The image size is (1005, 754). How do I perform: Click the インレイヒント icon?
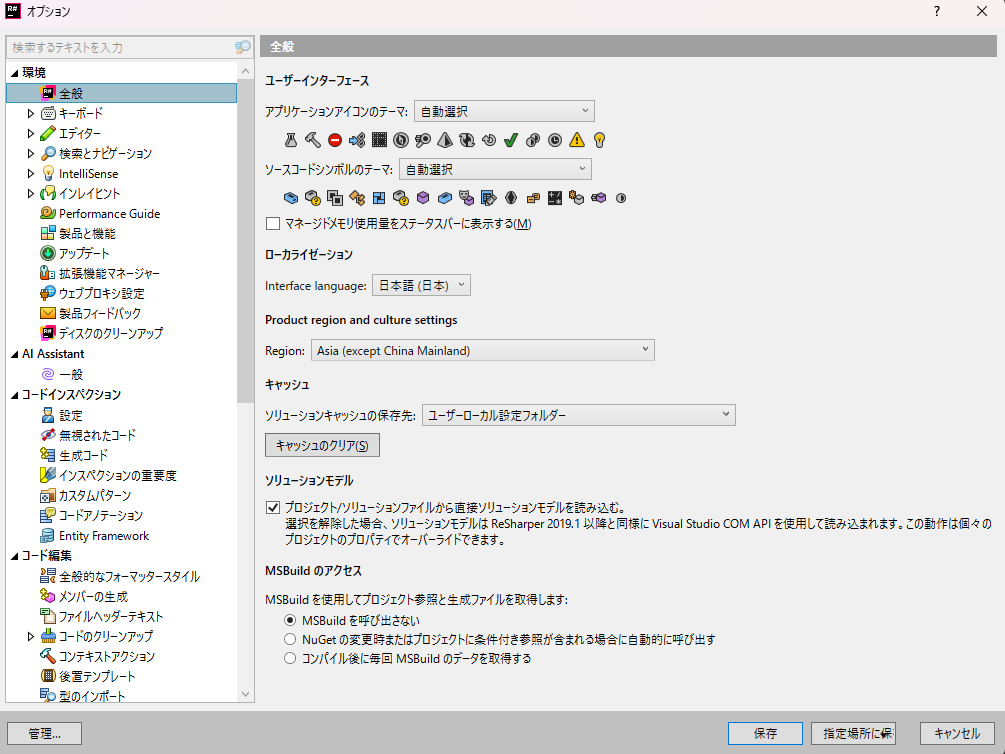tap(48, 194)
